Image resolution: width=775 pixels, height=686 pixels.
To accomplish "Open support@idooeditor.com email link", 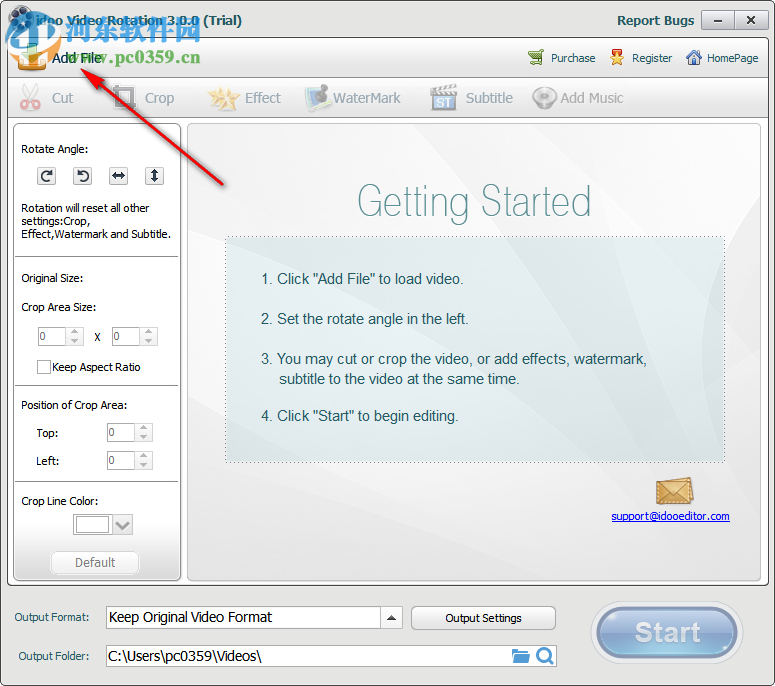I will tap(670, 516).
